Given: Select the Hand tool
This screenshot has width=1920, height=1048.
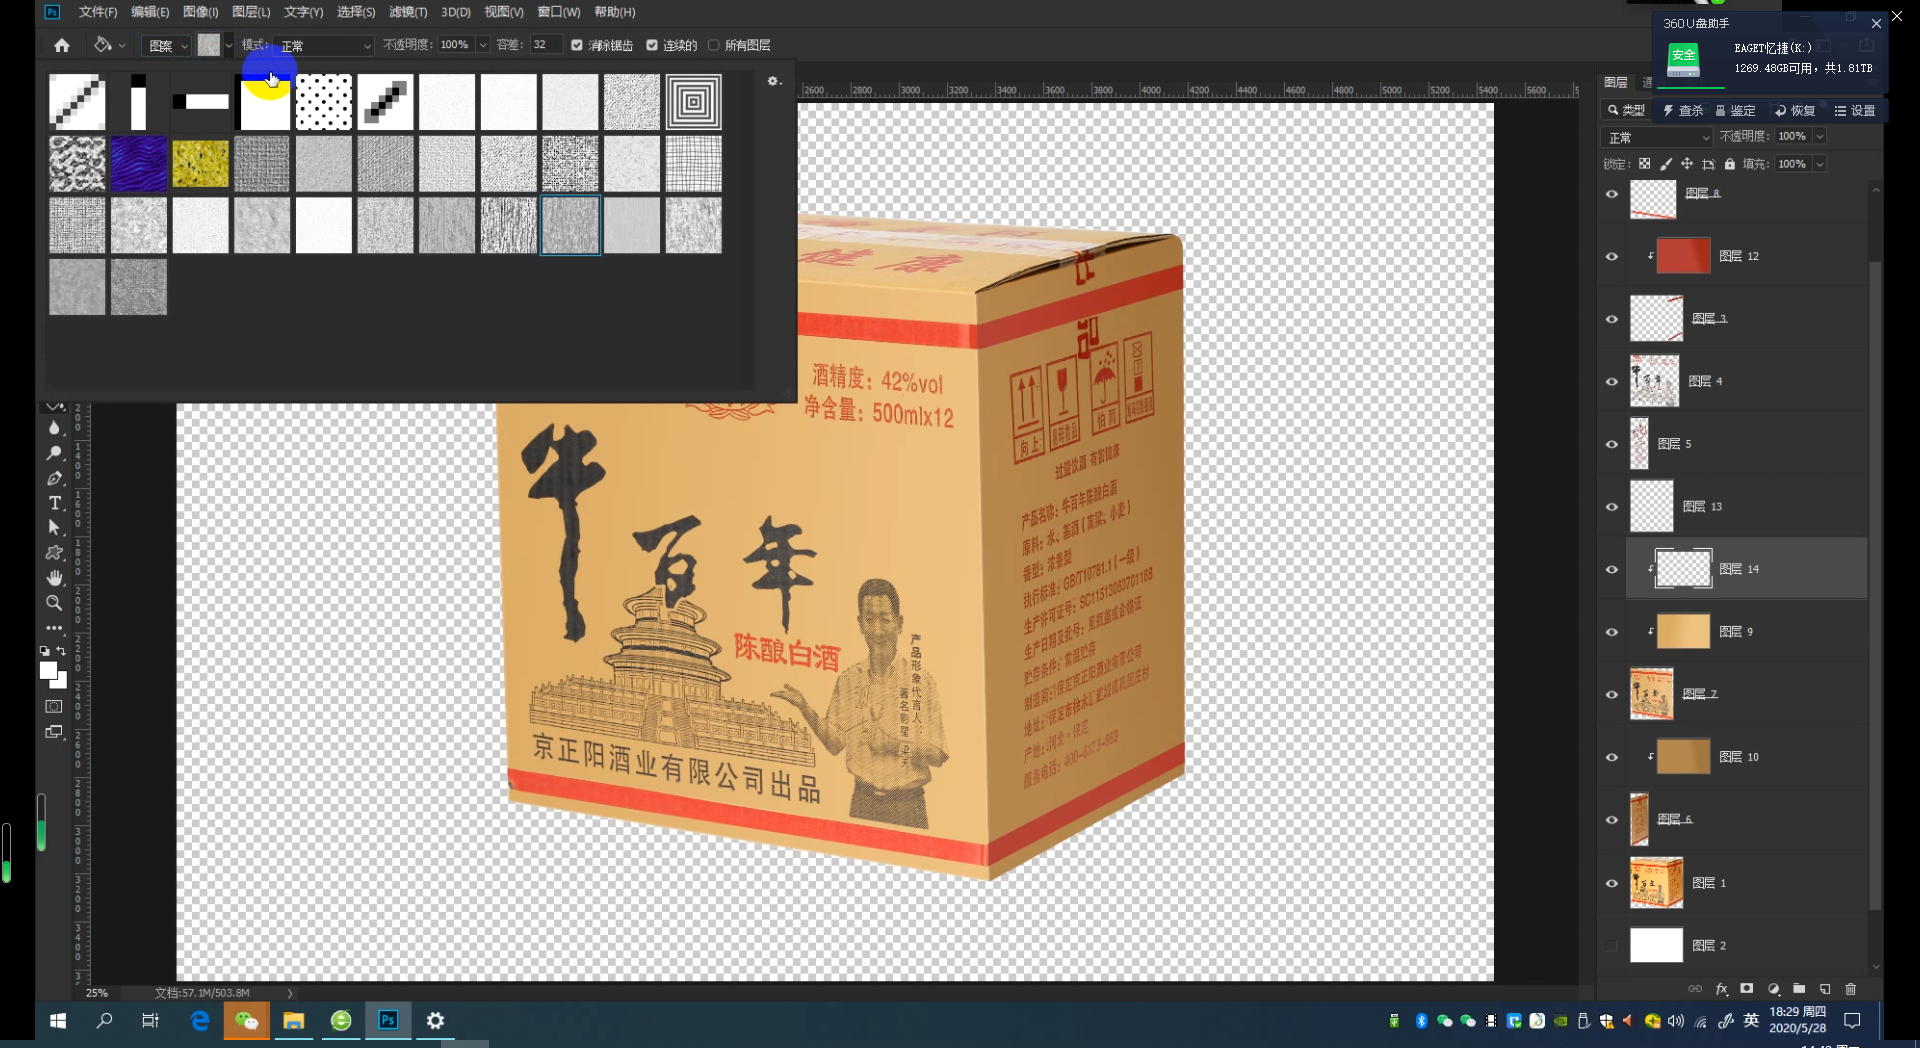Looking at the screenshot, I should point(54,578).
